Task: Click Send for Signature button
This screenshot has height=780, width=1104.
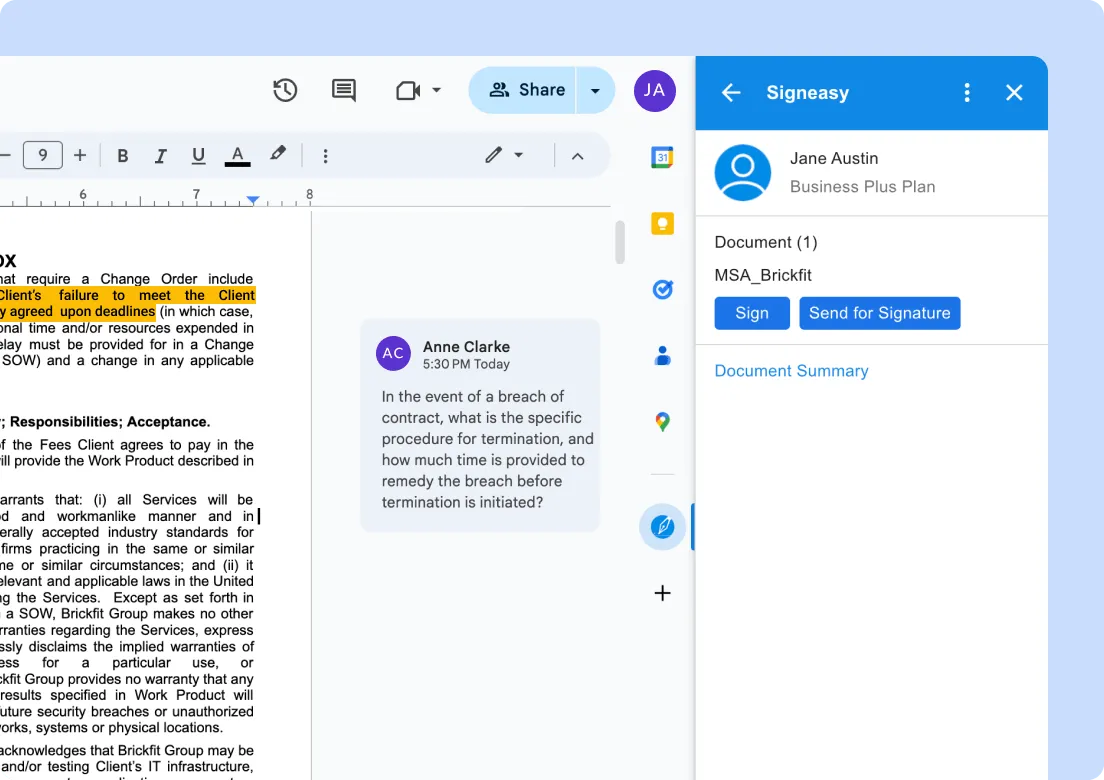Action: tap(879, 313)
